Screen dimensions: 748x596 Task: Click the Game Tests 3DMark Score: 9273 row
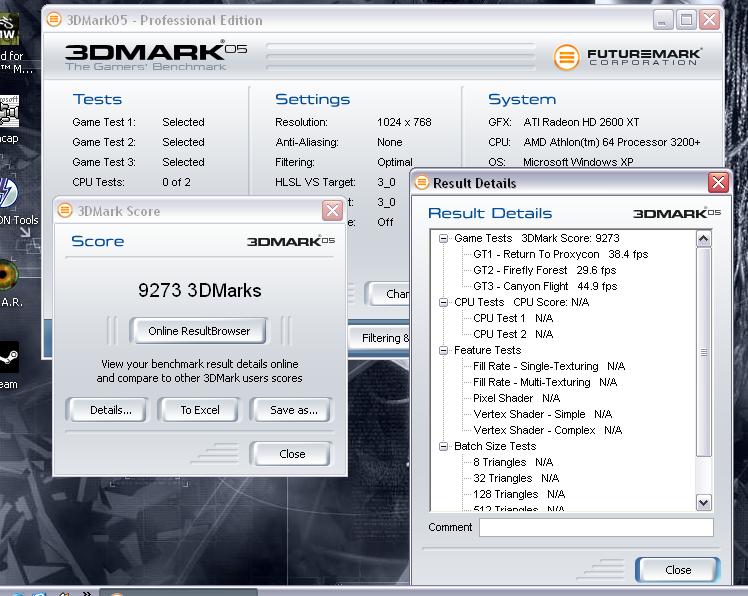click(537, 238)
